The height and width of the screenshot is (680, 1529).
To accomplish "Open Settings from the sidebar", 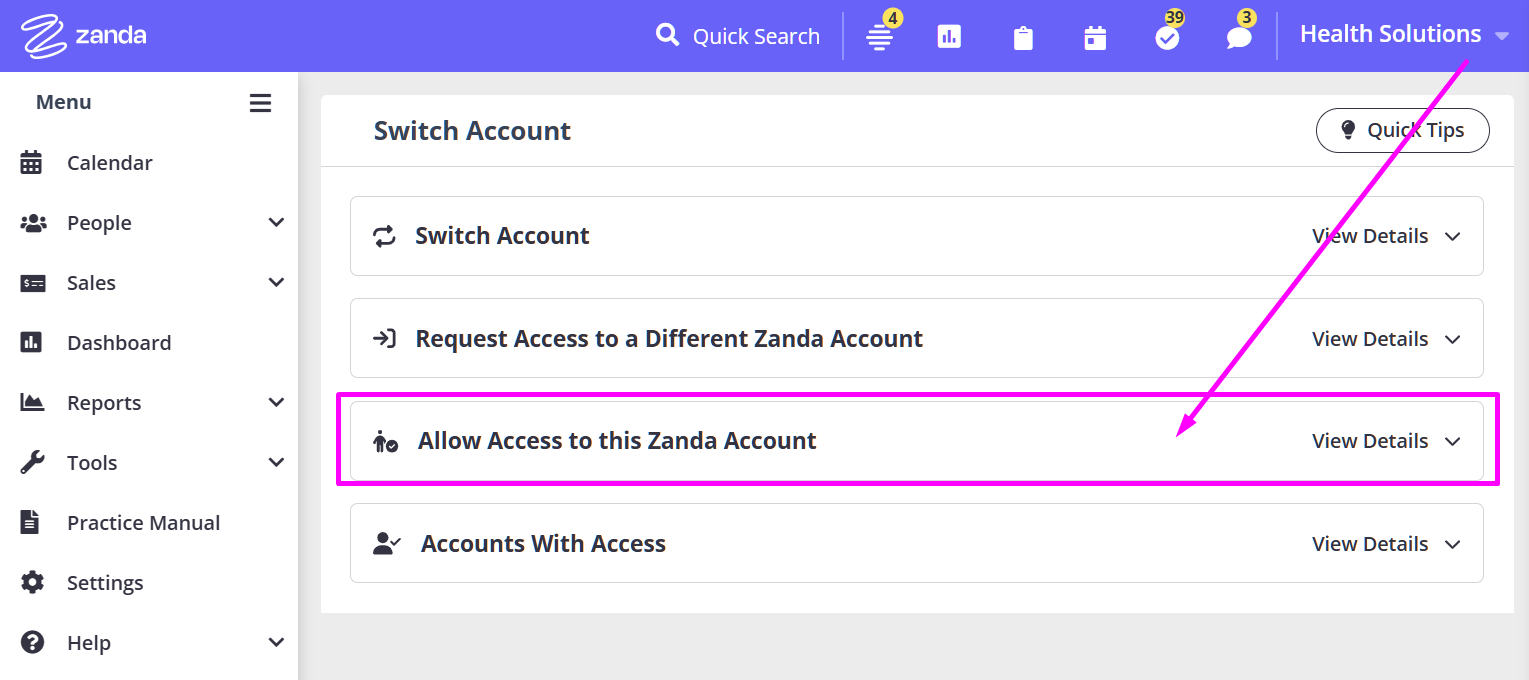I will (x=105, y=583).
